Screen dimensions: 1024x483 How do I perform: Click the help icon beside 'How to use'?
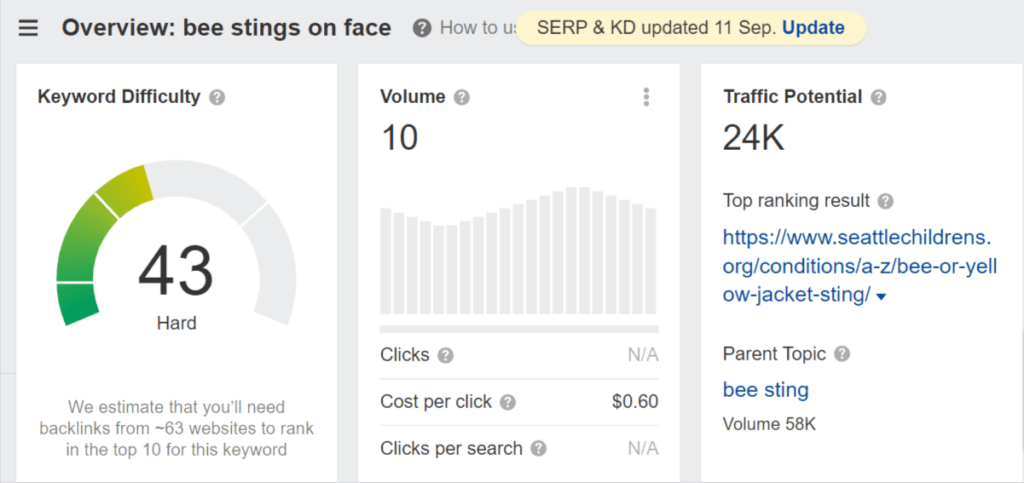pyautogui.click(x=423, y=29)
